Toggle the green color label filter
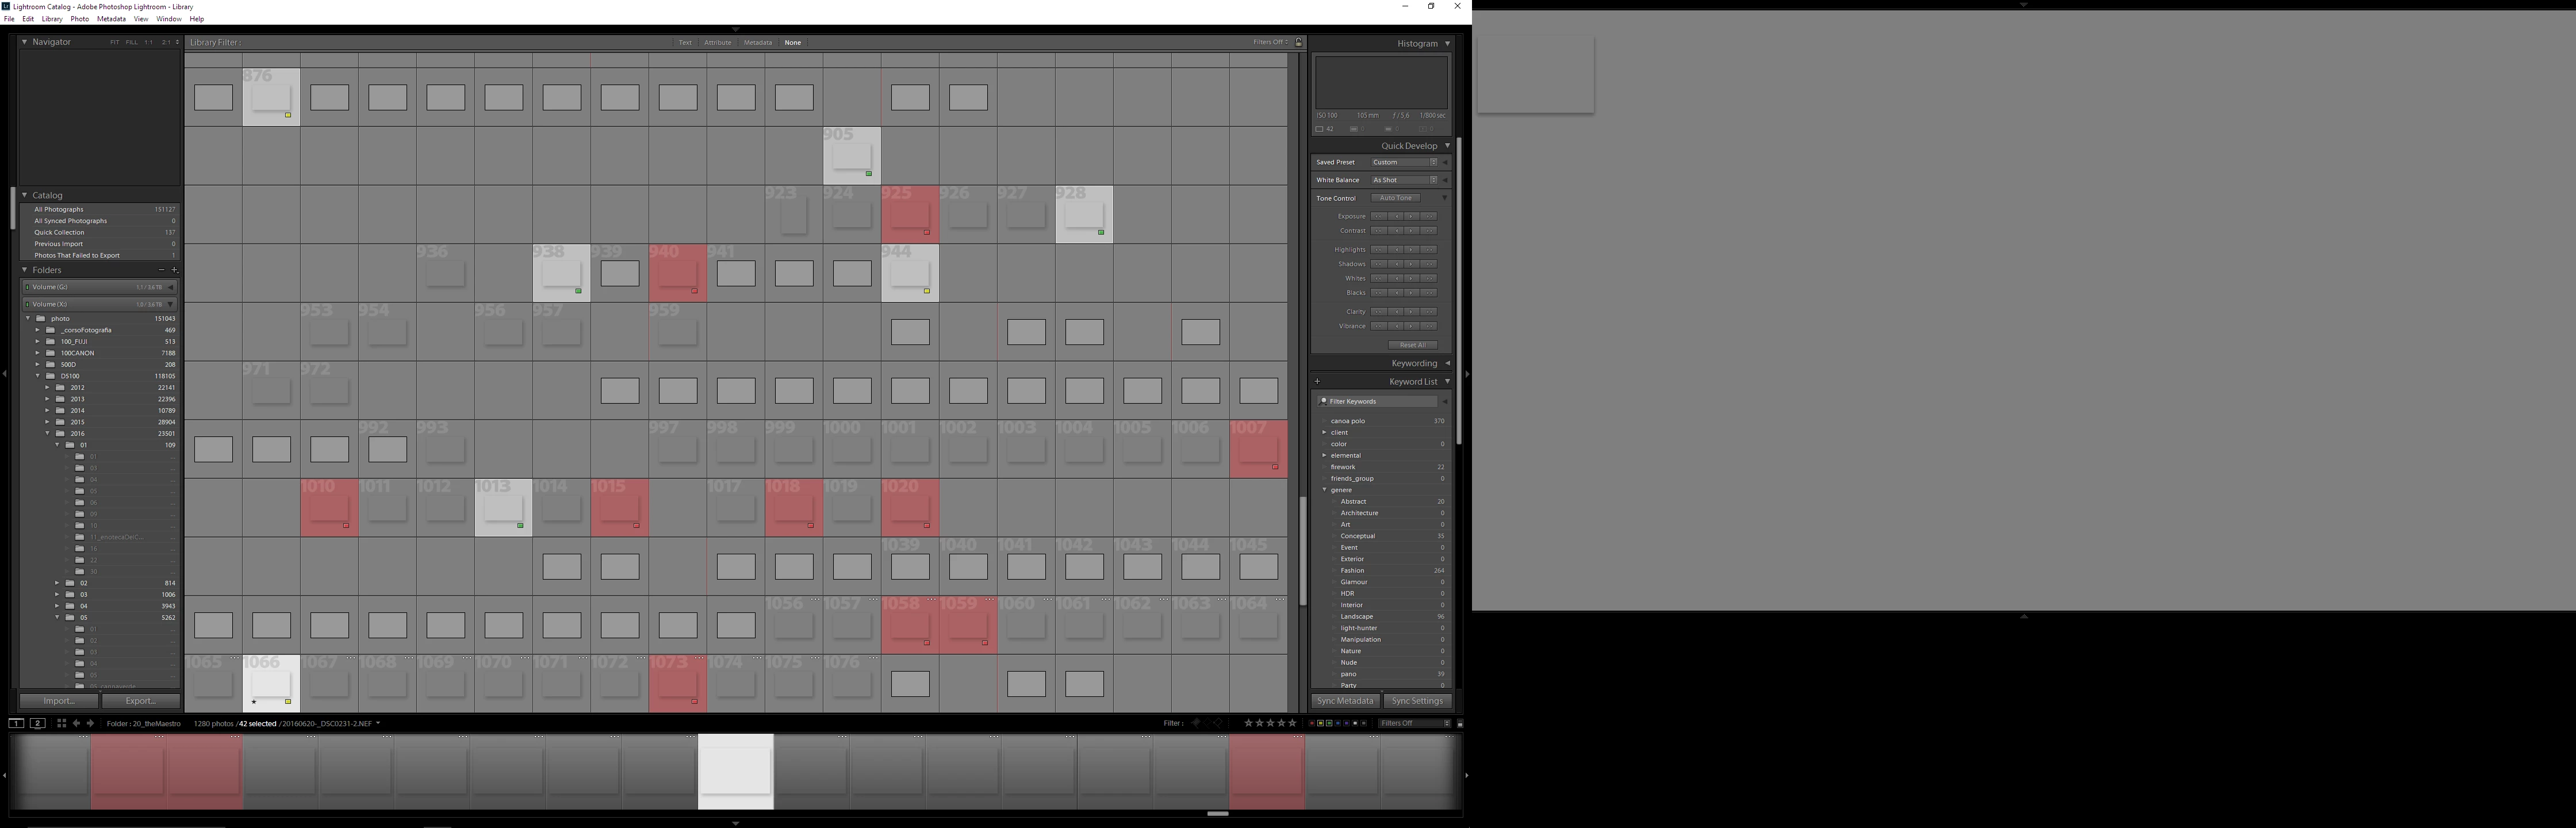Viewport: 2576px width, 828px height. tap(1329, 723)
